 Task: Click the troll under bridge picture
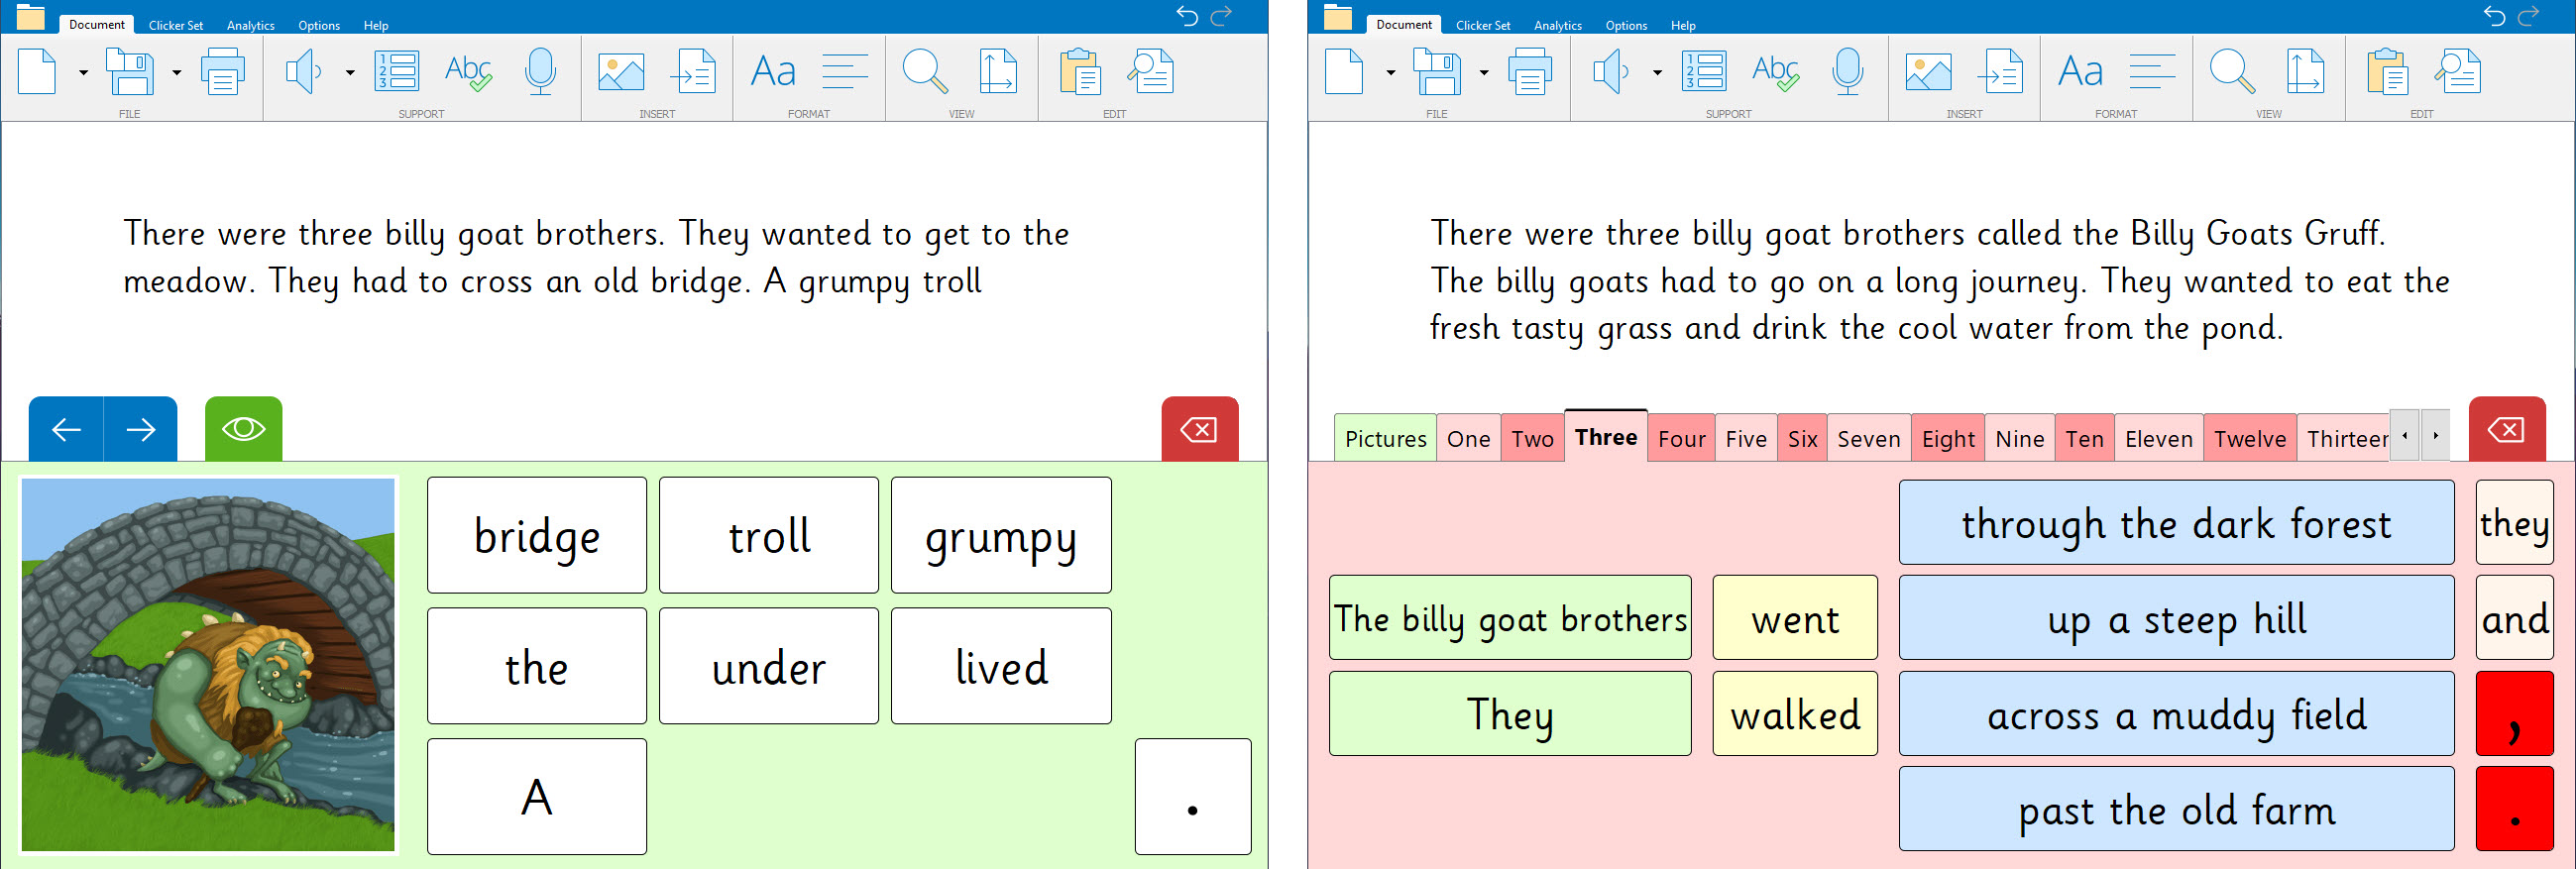click(x=208, y=665)
